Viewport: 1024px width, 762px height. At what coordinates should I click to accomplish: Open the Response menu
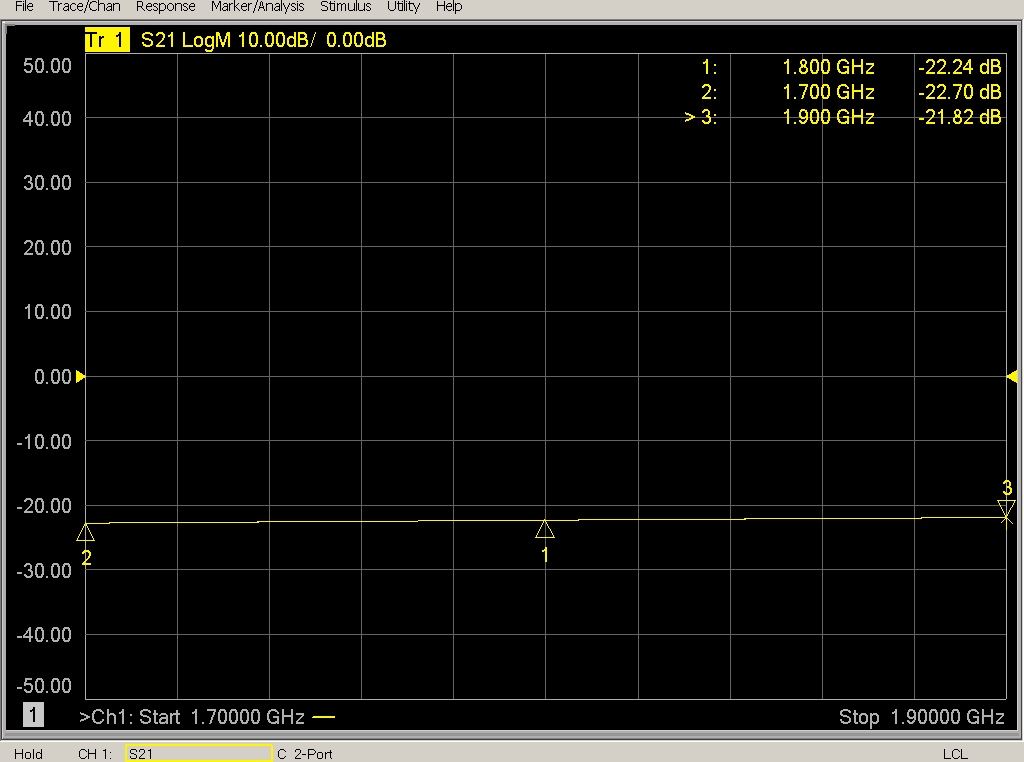click(165, 7)
